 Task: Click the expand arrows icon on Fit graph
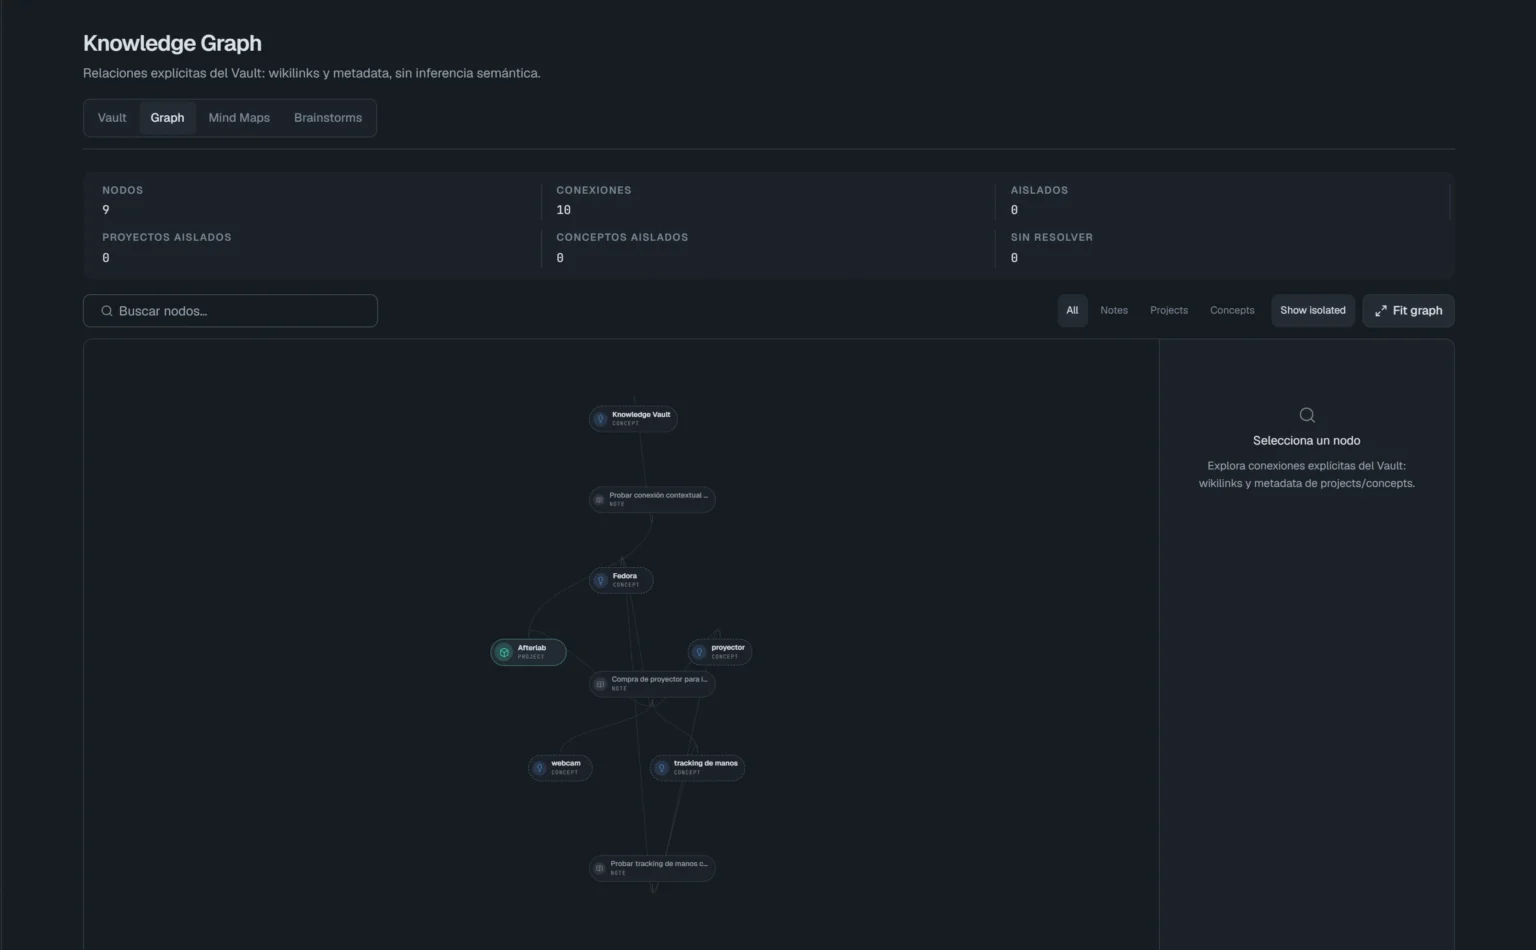point(1380,311)
